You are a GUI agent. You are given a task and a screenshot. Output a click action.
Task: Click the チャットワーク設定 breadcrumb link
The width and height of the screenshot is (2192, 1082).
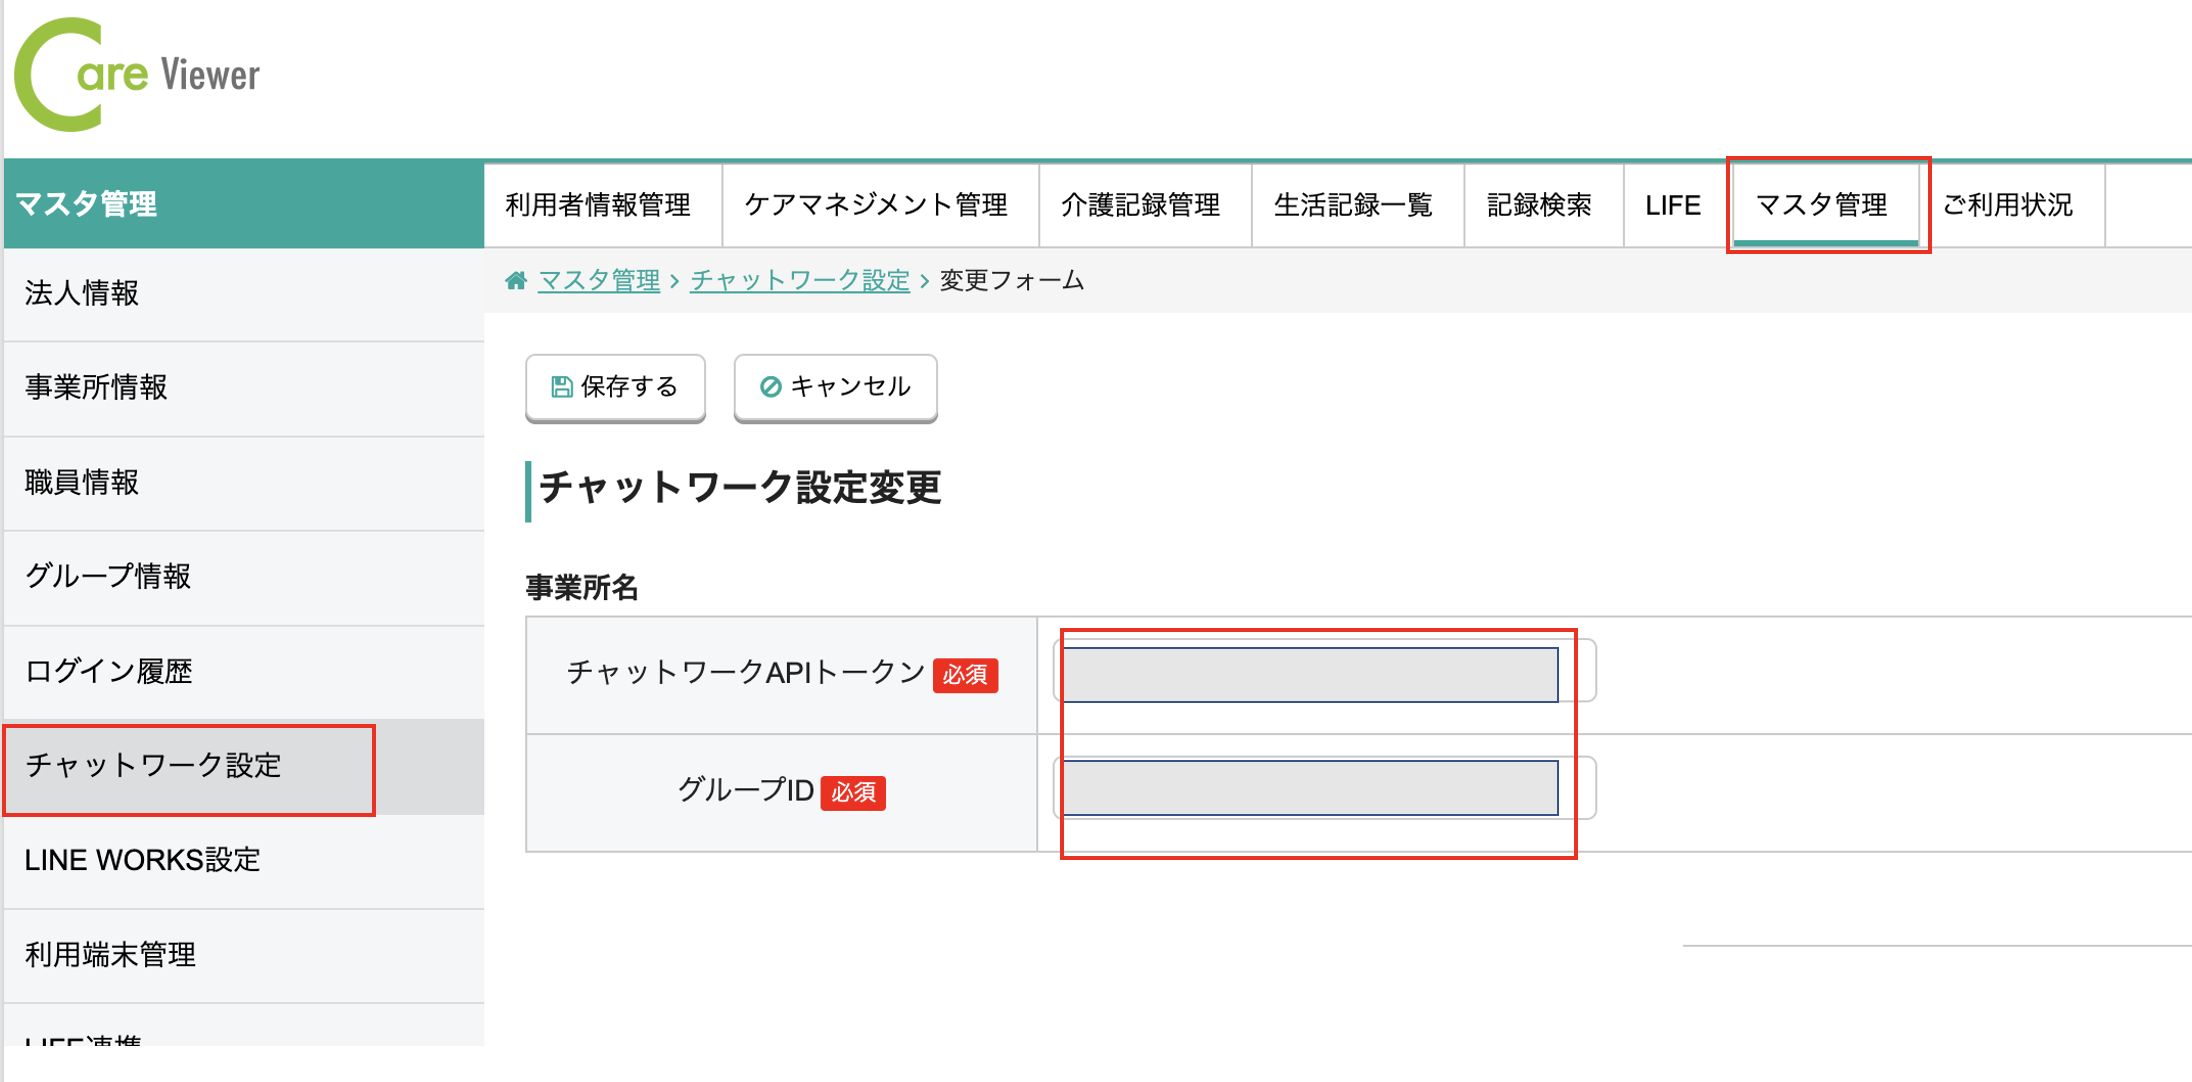pyautogui.click(x=800, y=281)
